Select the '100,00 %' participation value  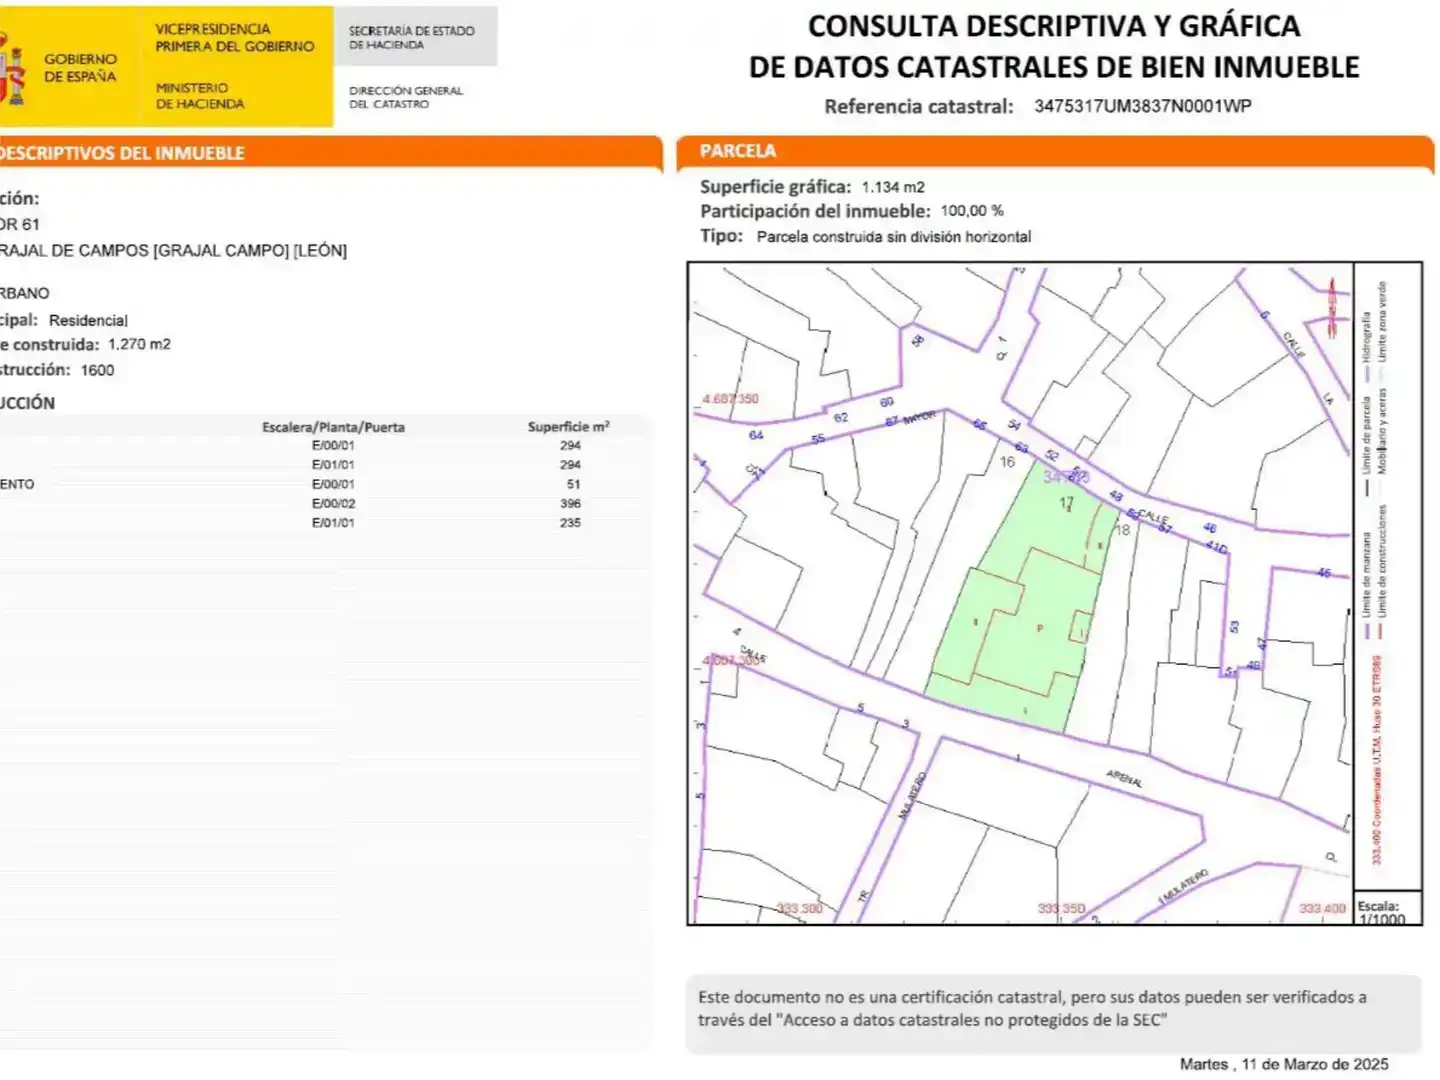[972, 211]
